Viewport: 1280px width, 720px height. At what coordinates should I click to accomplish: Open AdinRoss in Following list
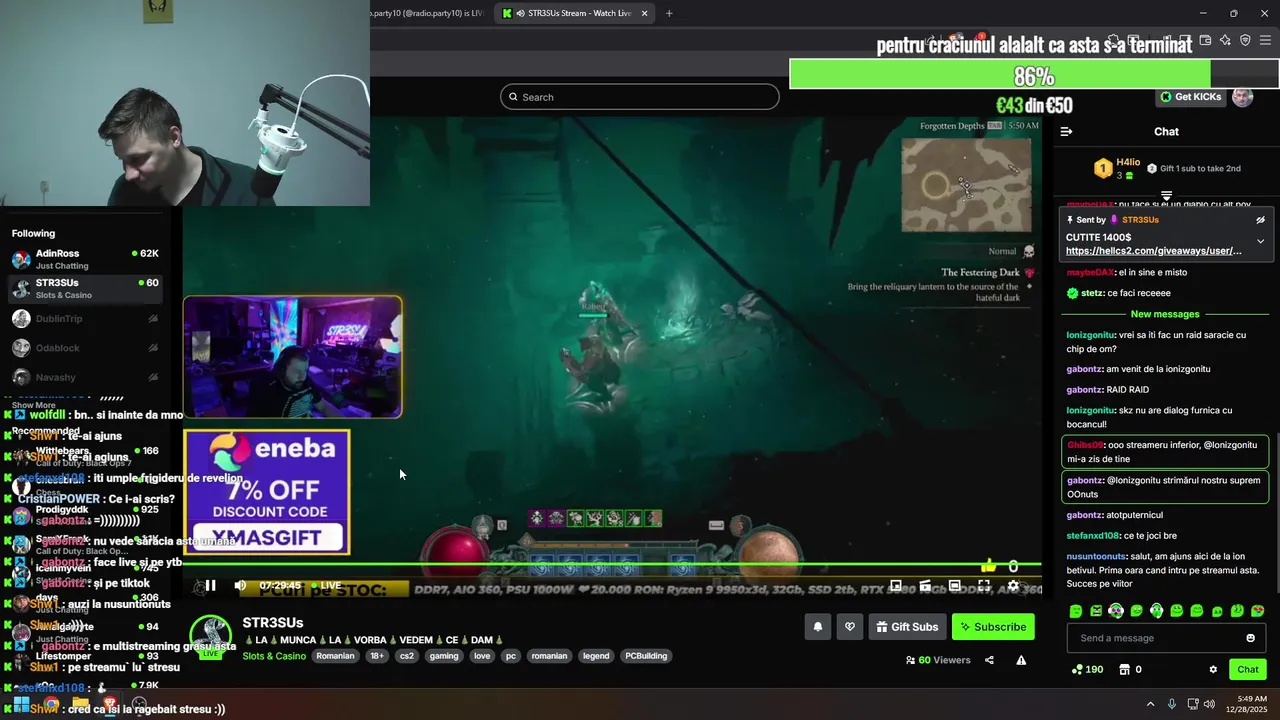click(x=85, y=259)
